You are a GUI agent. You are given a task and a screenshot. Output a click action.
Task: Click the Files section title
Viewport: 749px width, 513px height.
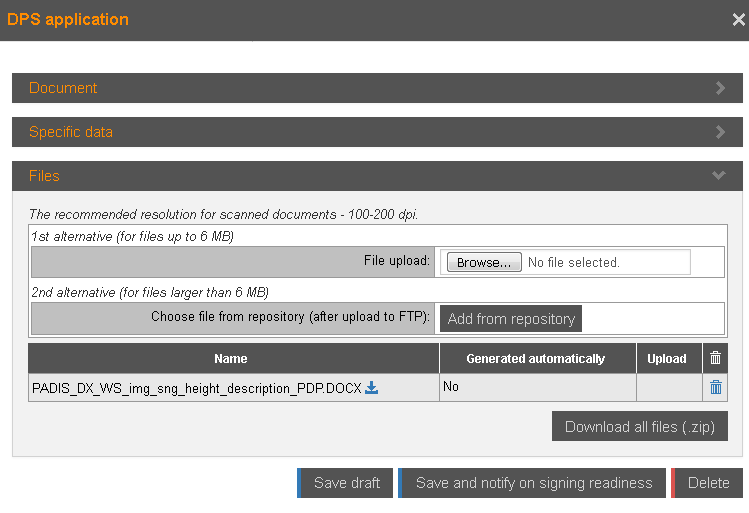tap(44, 176)
